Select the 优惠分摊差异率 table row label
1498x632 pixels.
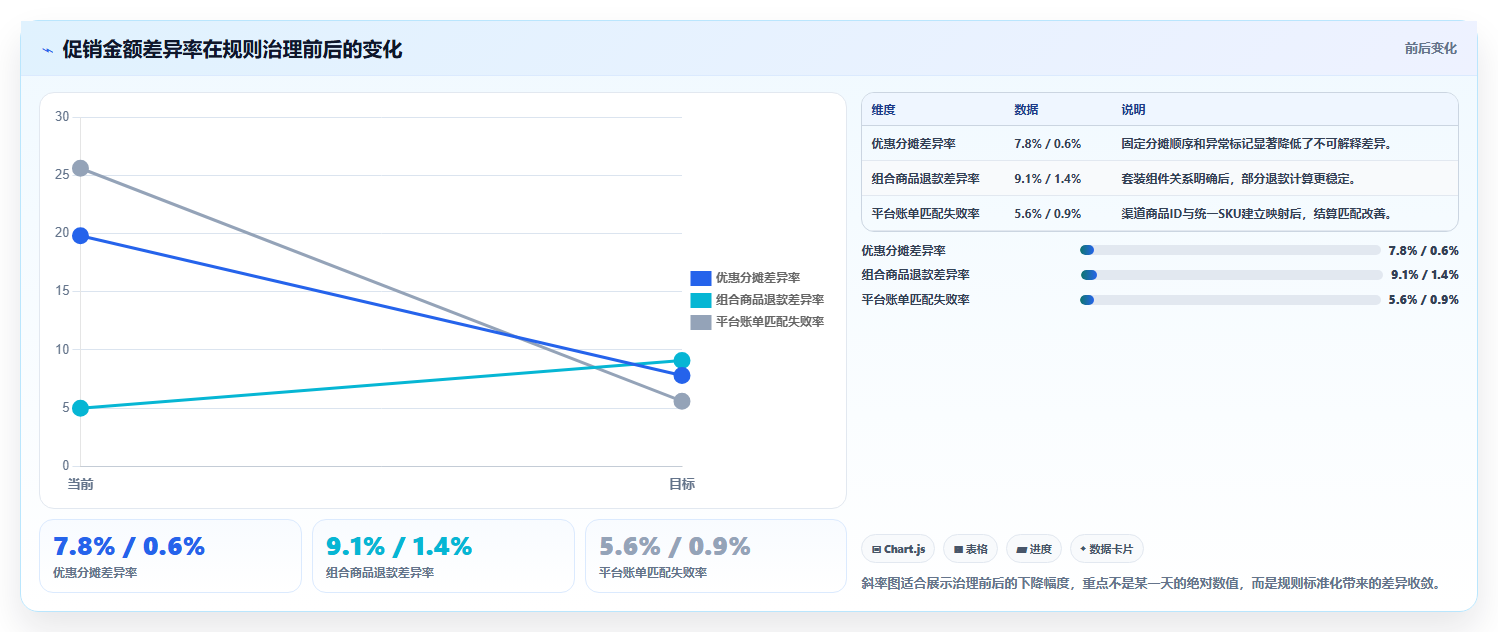[x=914, y=144]
